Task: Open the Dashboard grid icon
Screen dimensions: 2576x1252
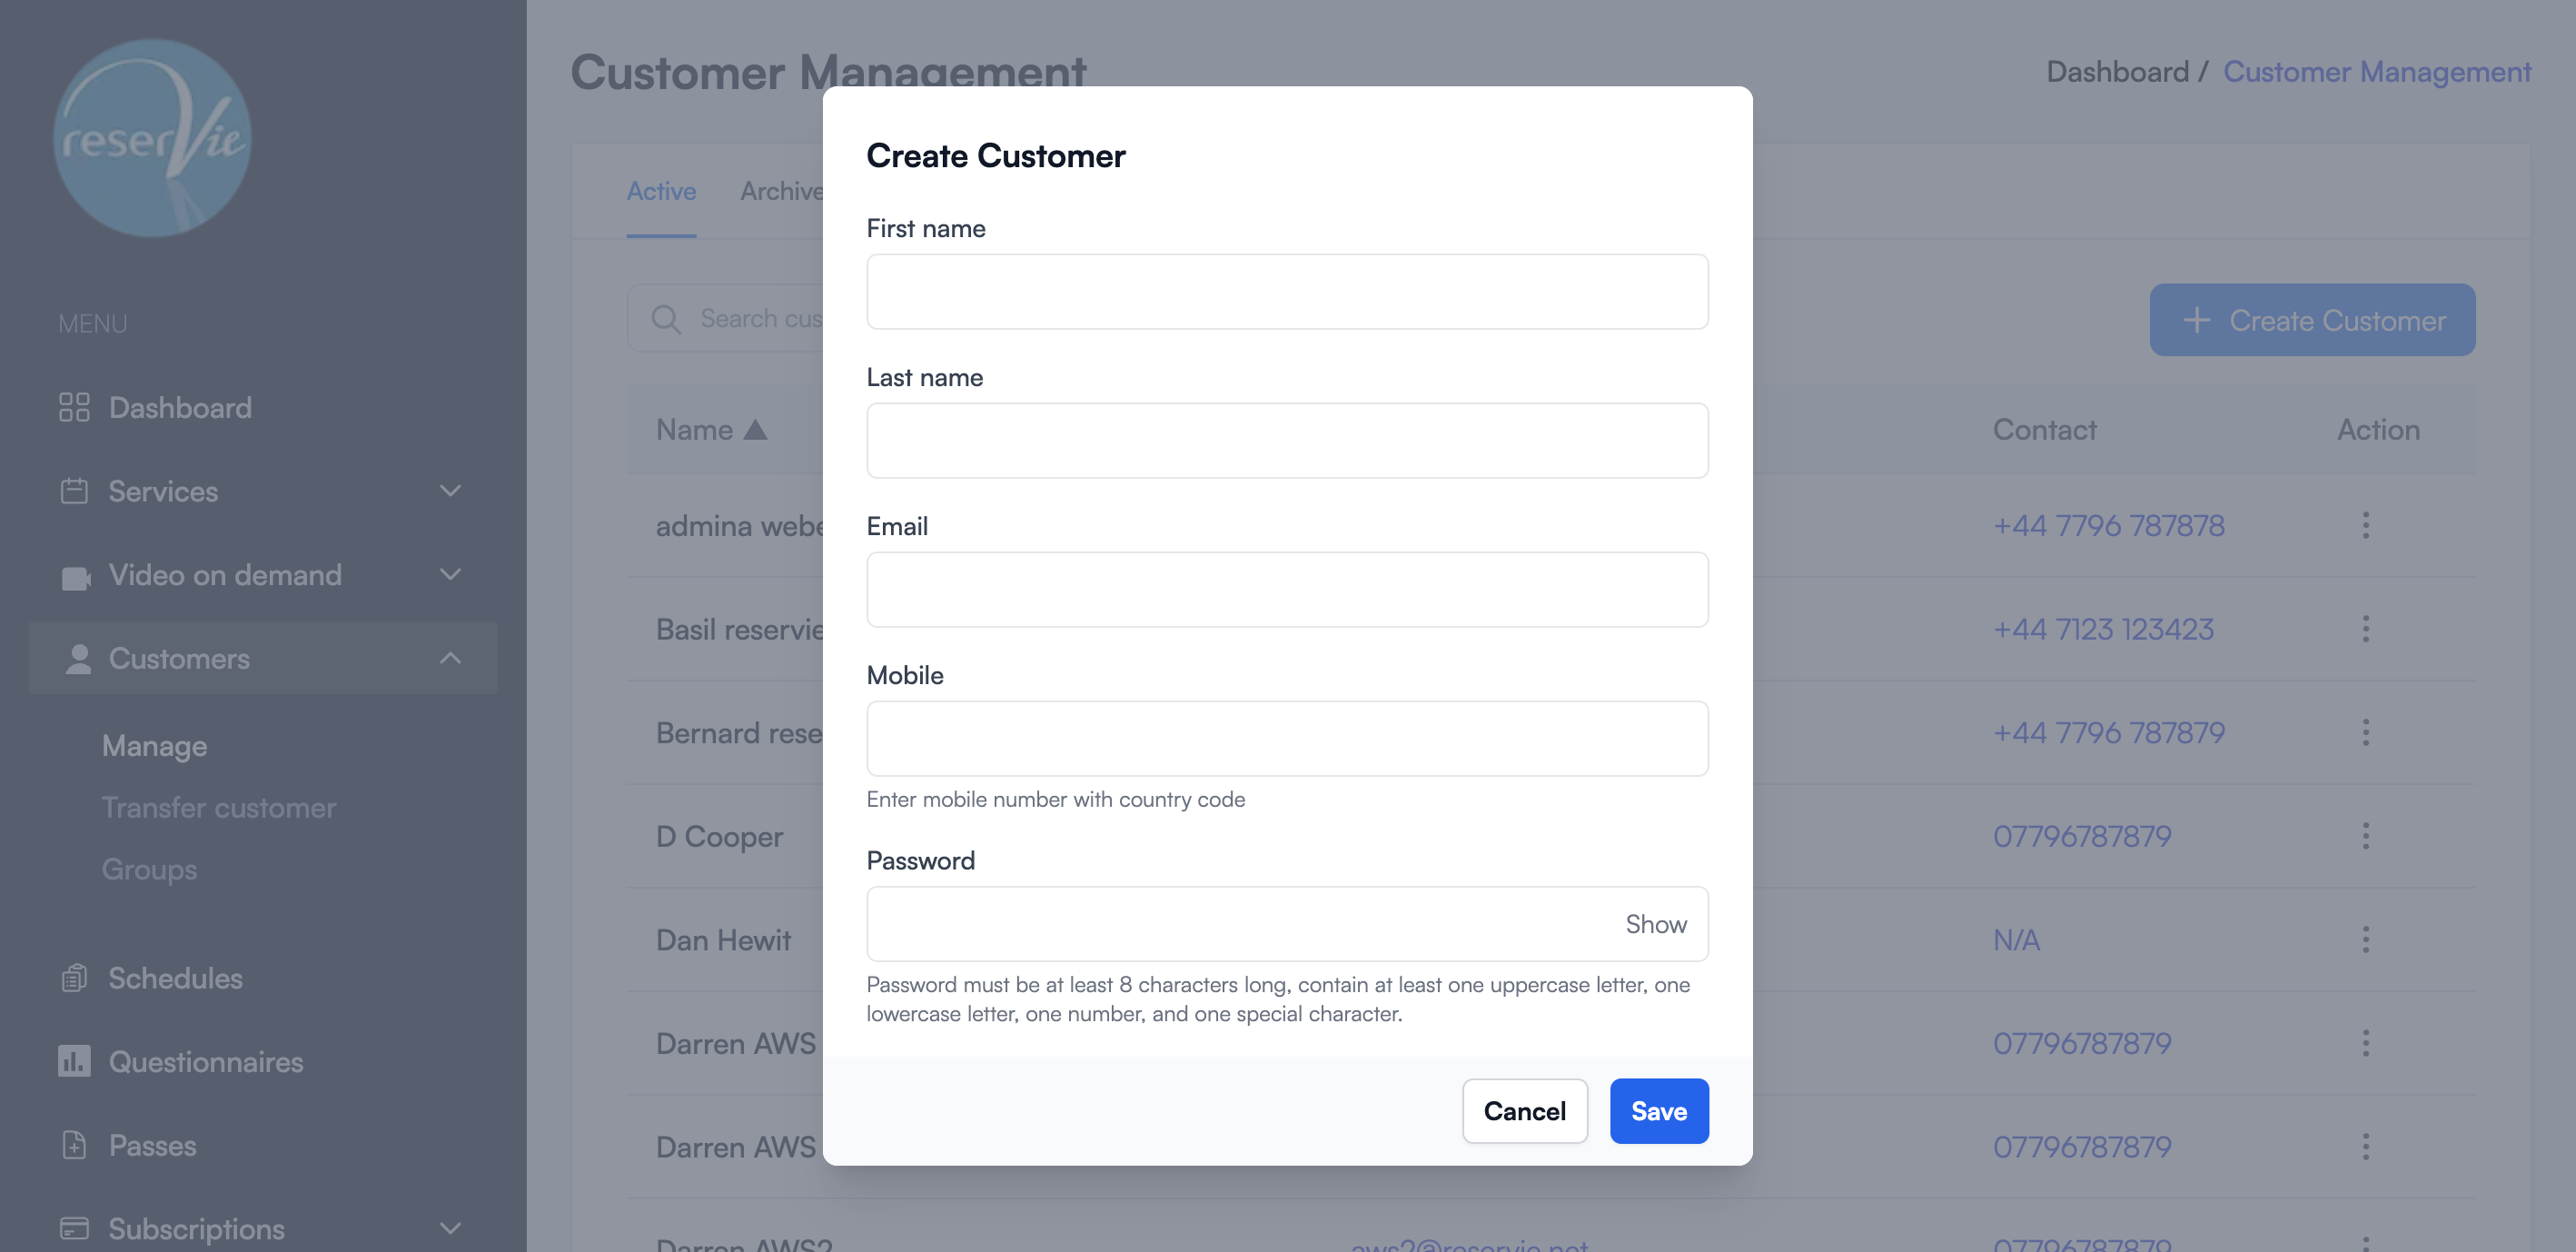Action: click(x=74, y=407)
